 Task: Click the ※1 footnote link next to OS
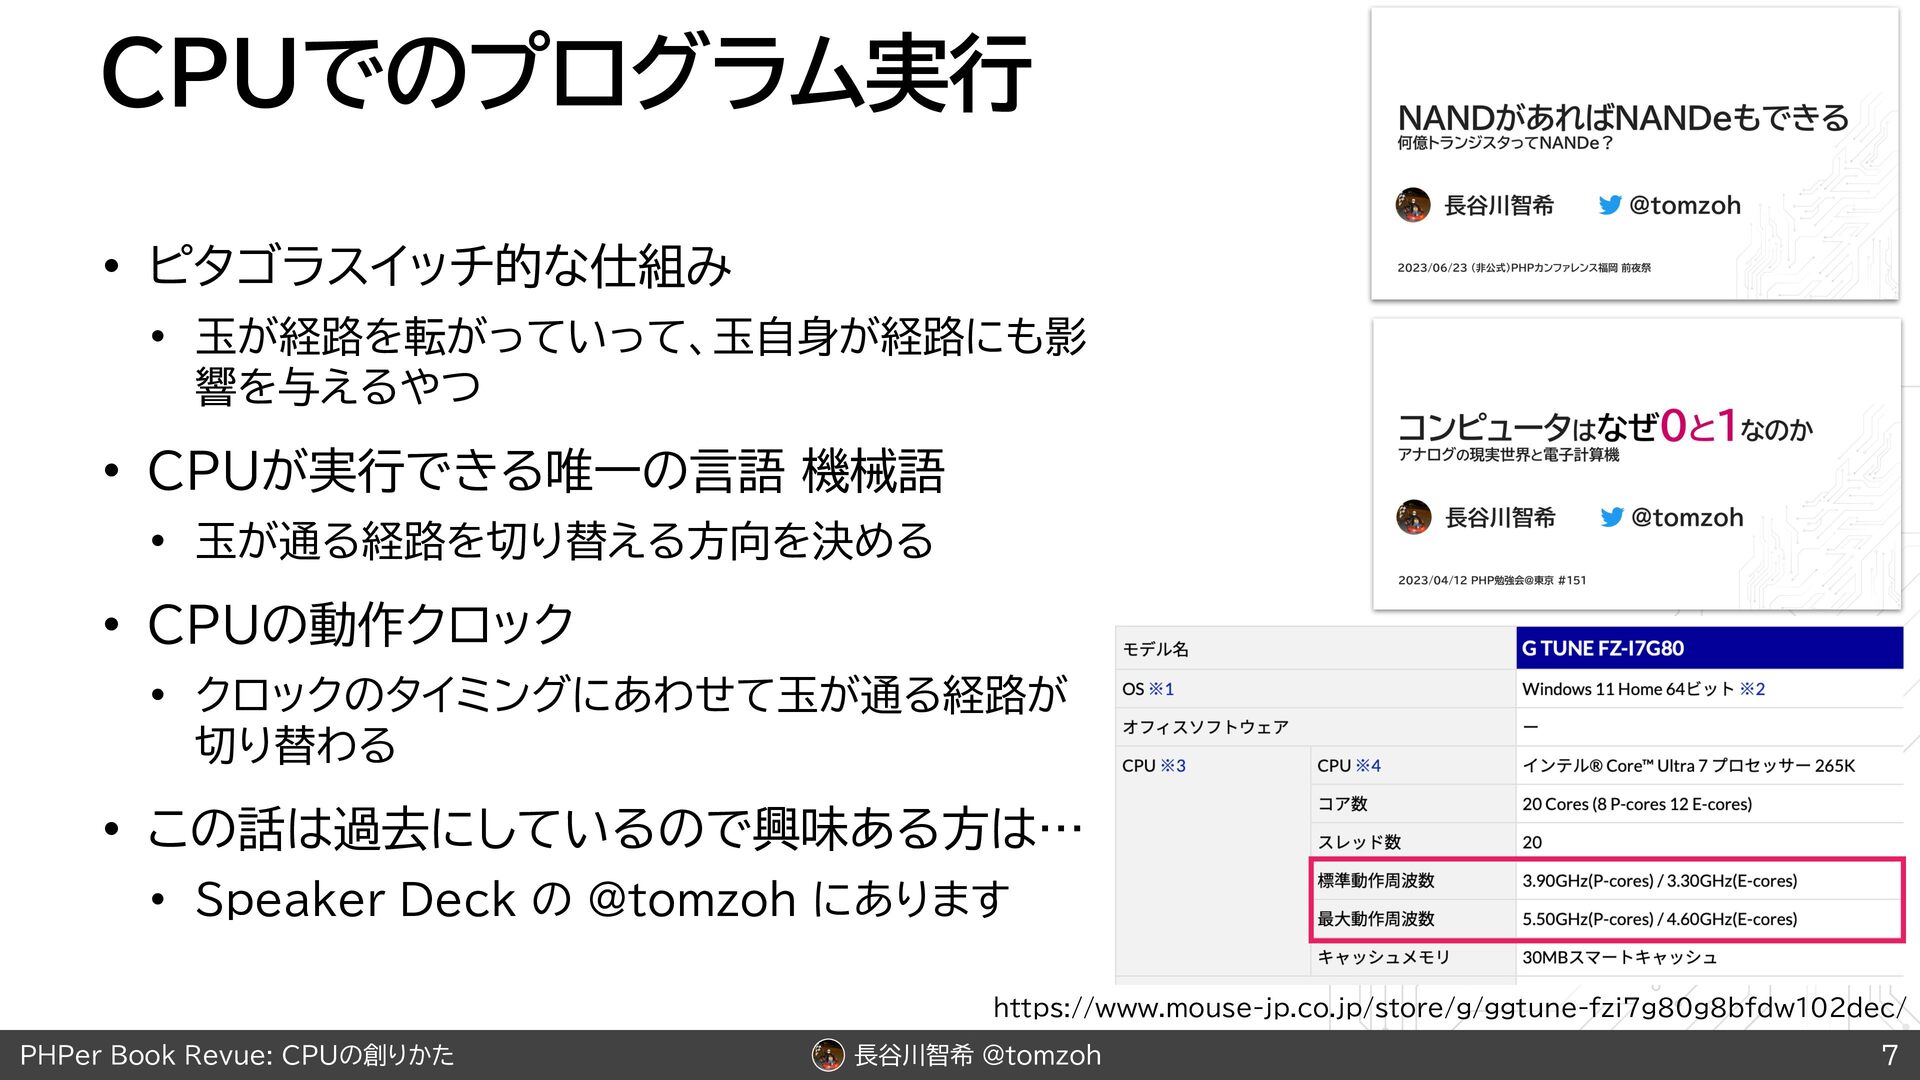[x=1161, y=689]
